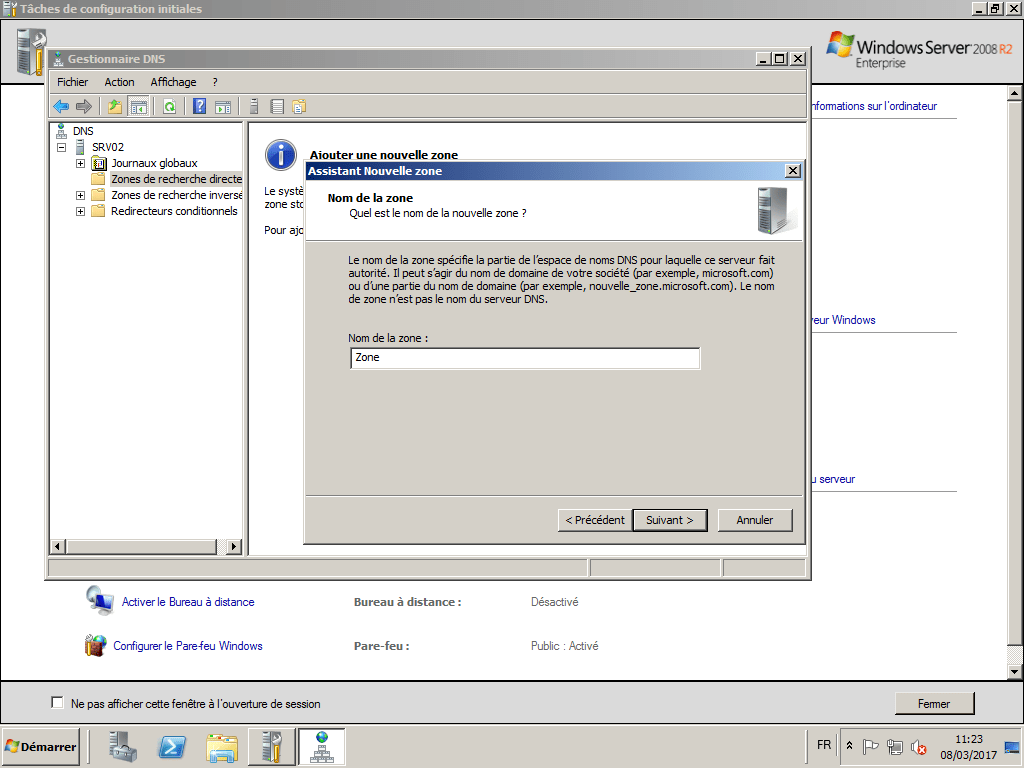Expand the Journaux globaux node
The width and height of the screenshot is (1024, 768).
click(x=80, y=162)
